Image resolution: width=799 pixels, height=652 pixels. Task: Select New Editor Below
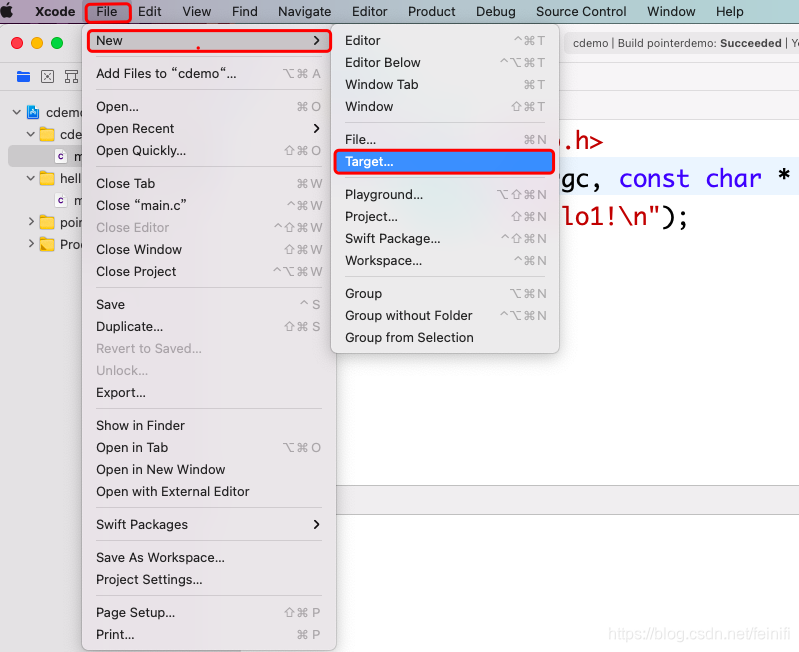(x=445, y=63)
